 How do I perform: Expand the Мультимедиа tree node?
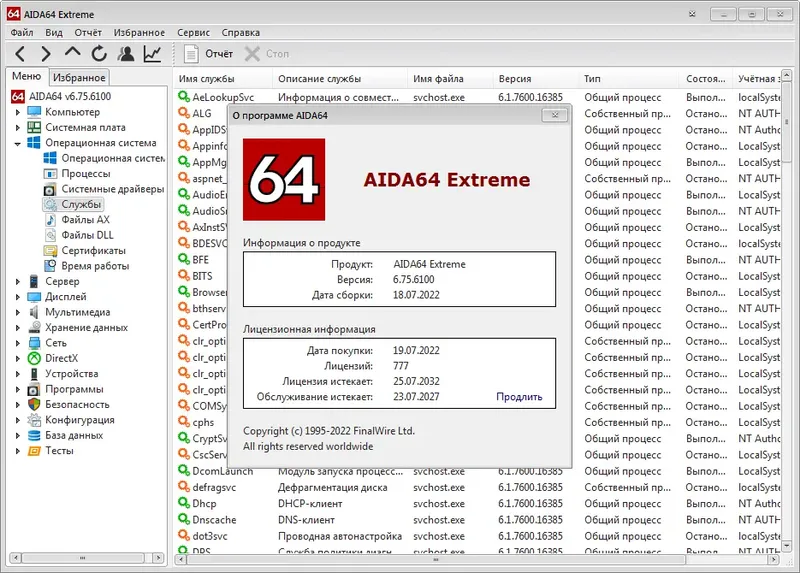coord(18,312)
